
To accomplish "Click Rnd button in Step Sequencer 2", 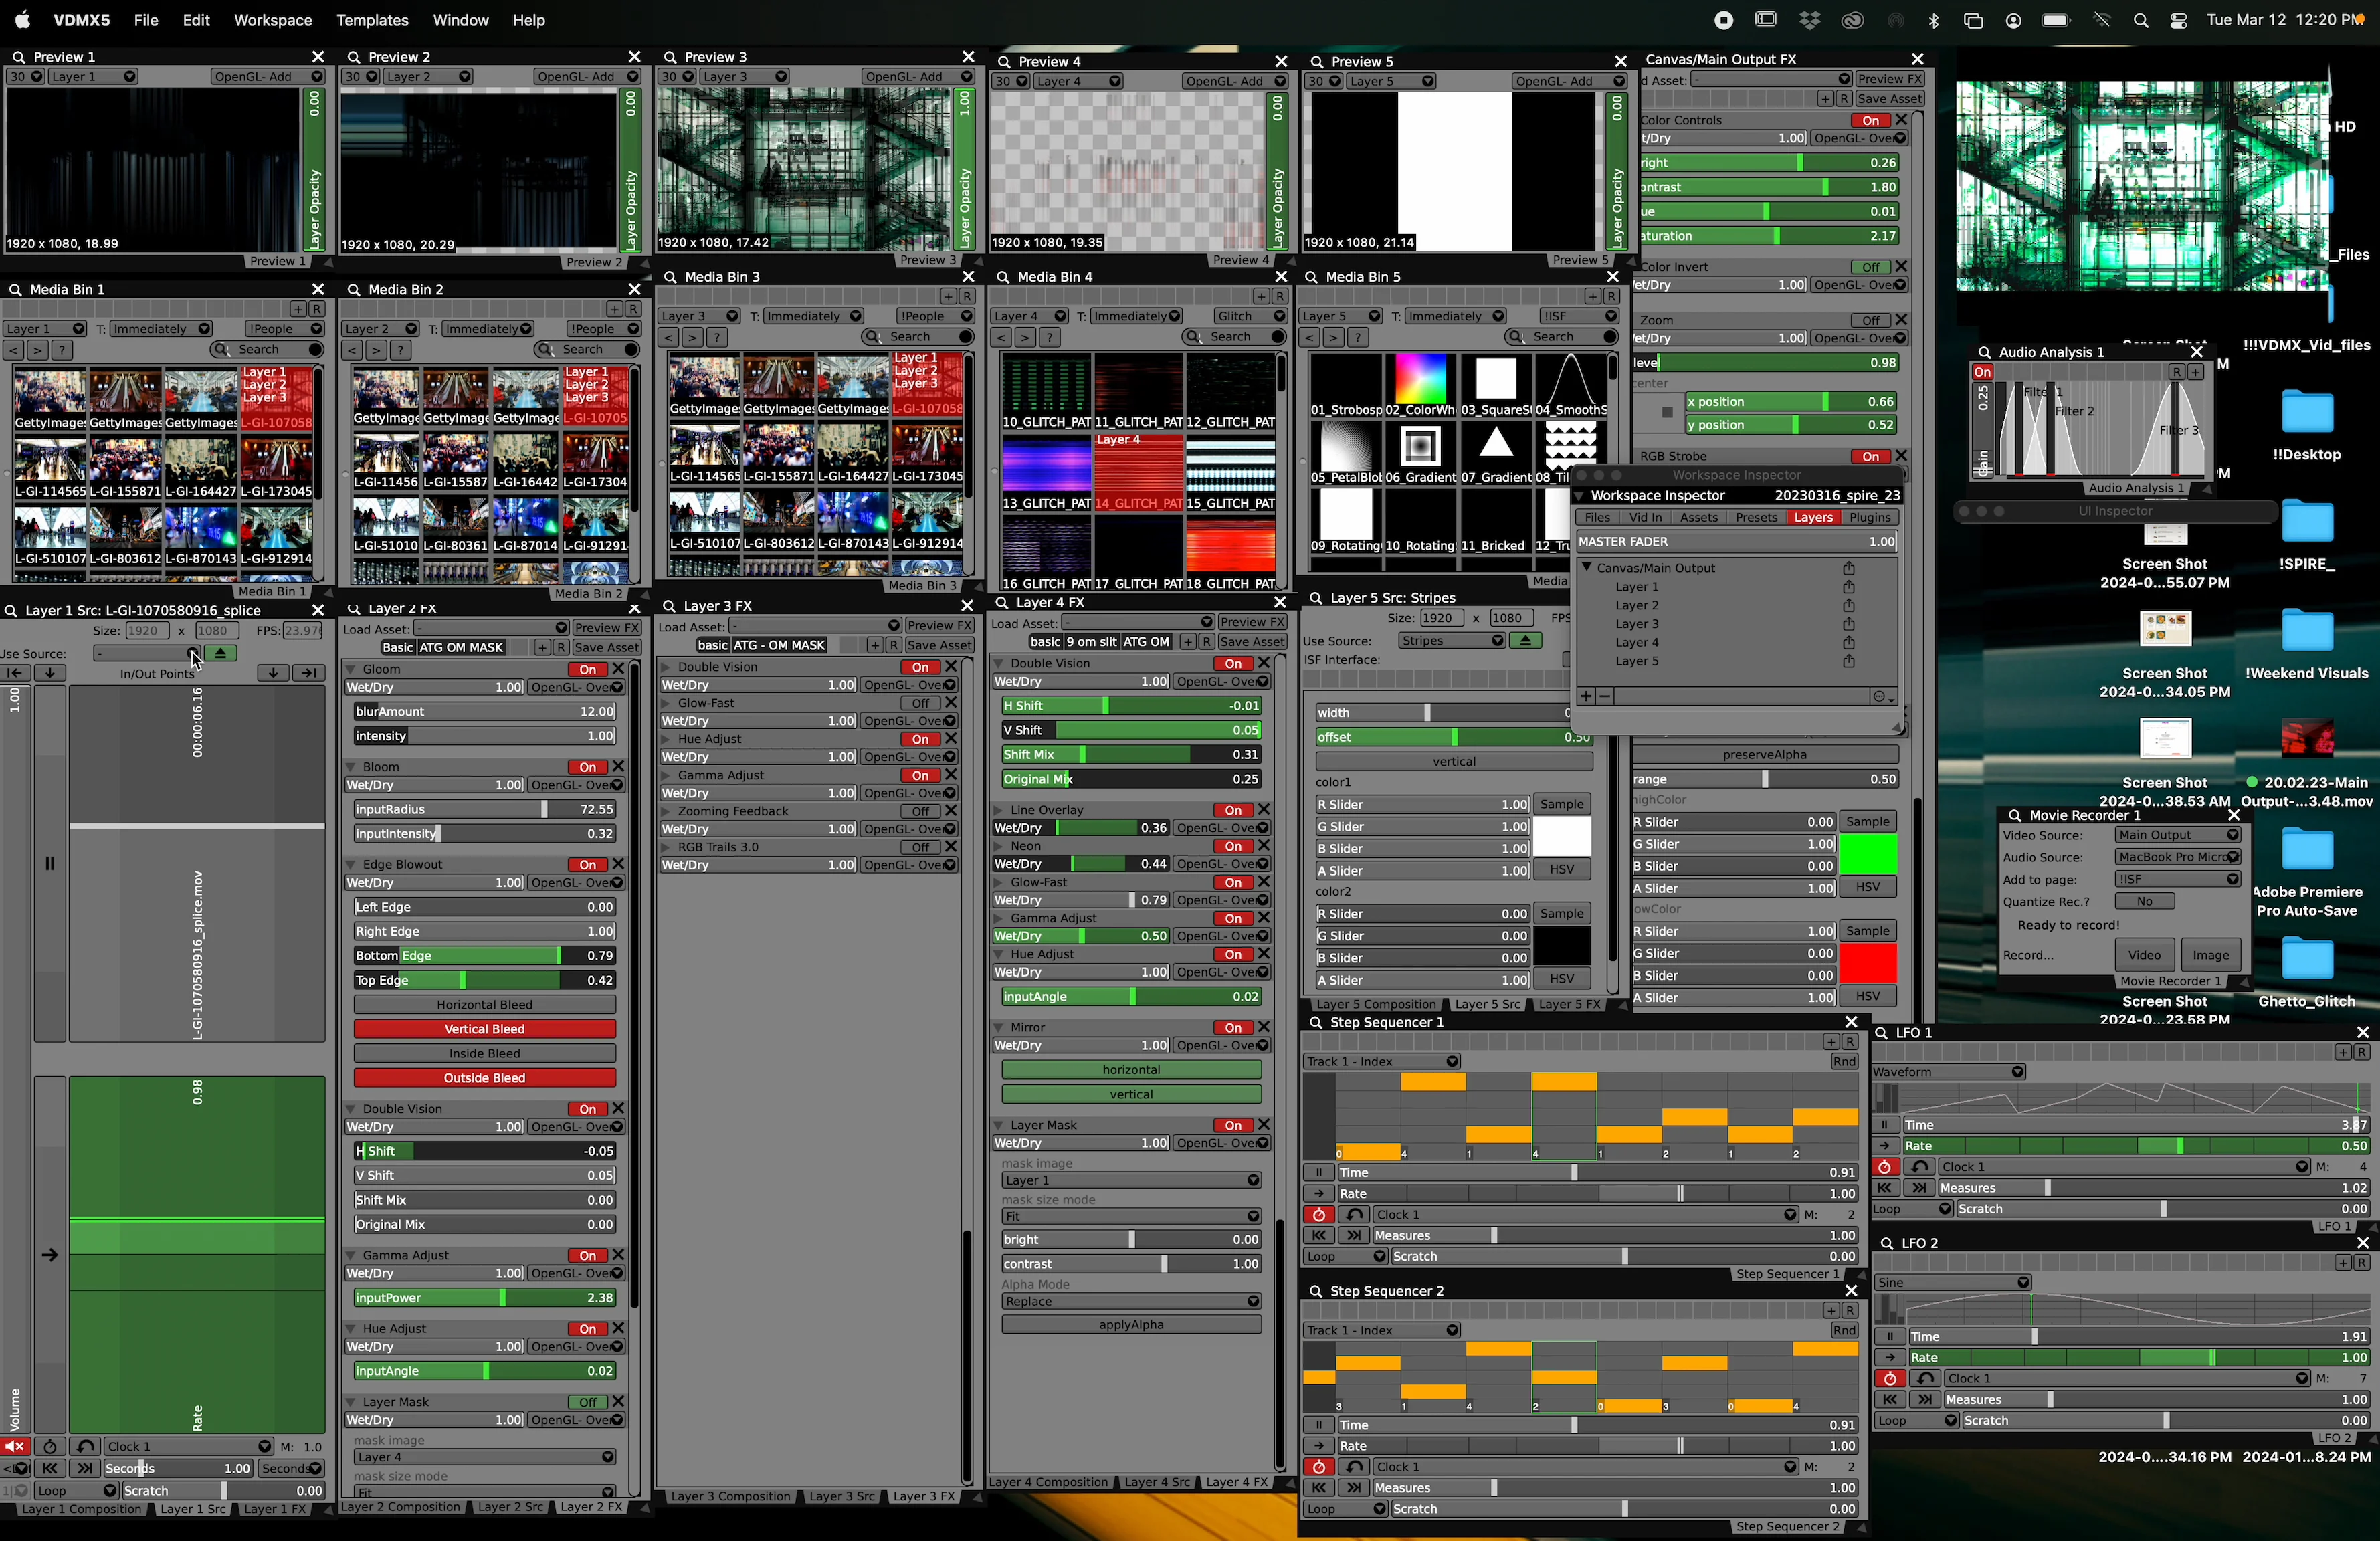I will click(x=1844, y=1330).
